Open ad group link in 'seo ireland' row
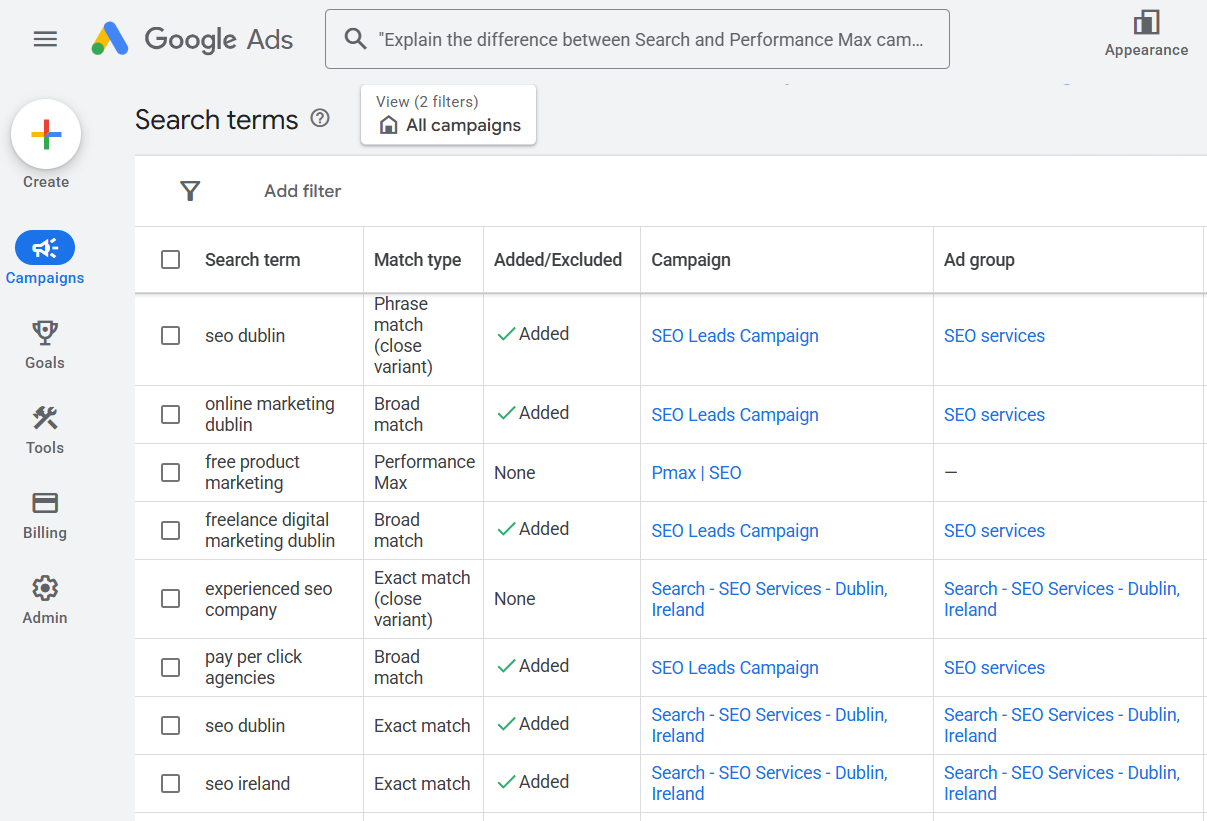The height and width of the screenshot is (821, 1207). 1062,783
